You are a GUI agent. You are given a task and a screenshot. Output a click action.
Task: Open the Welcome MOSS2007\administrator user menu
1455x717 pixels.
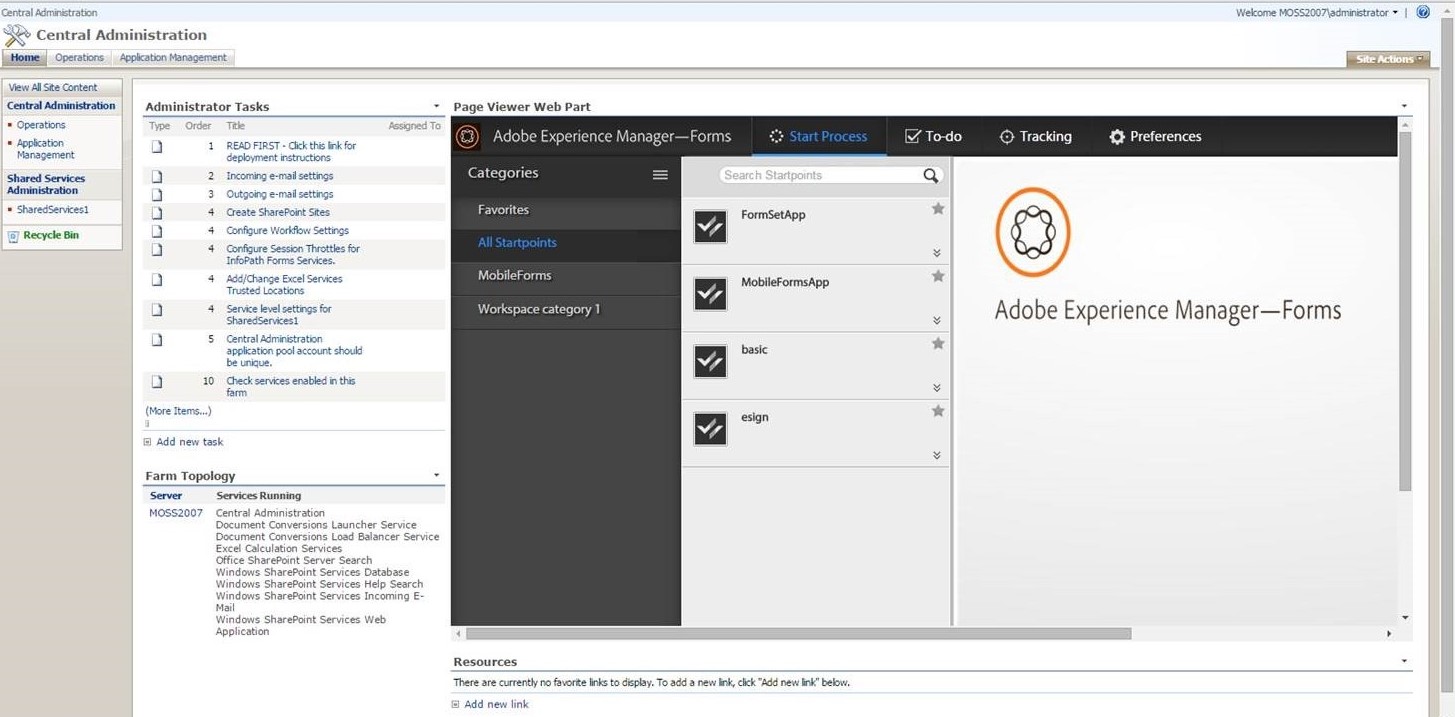pos(1317,12)
